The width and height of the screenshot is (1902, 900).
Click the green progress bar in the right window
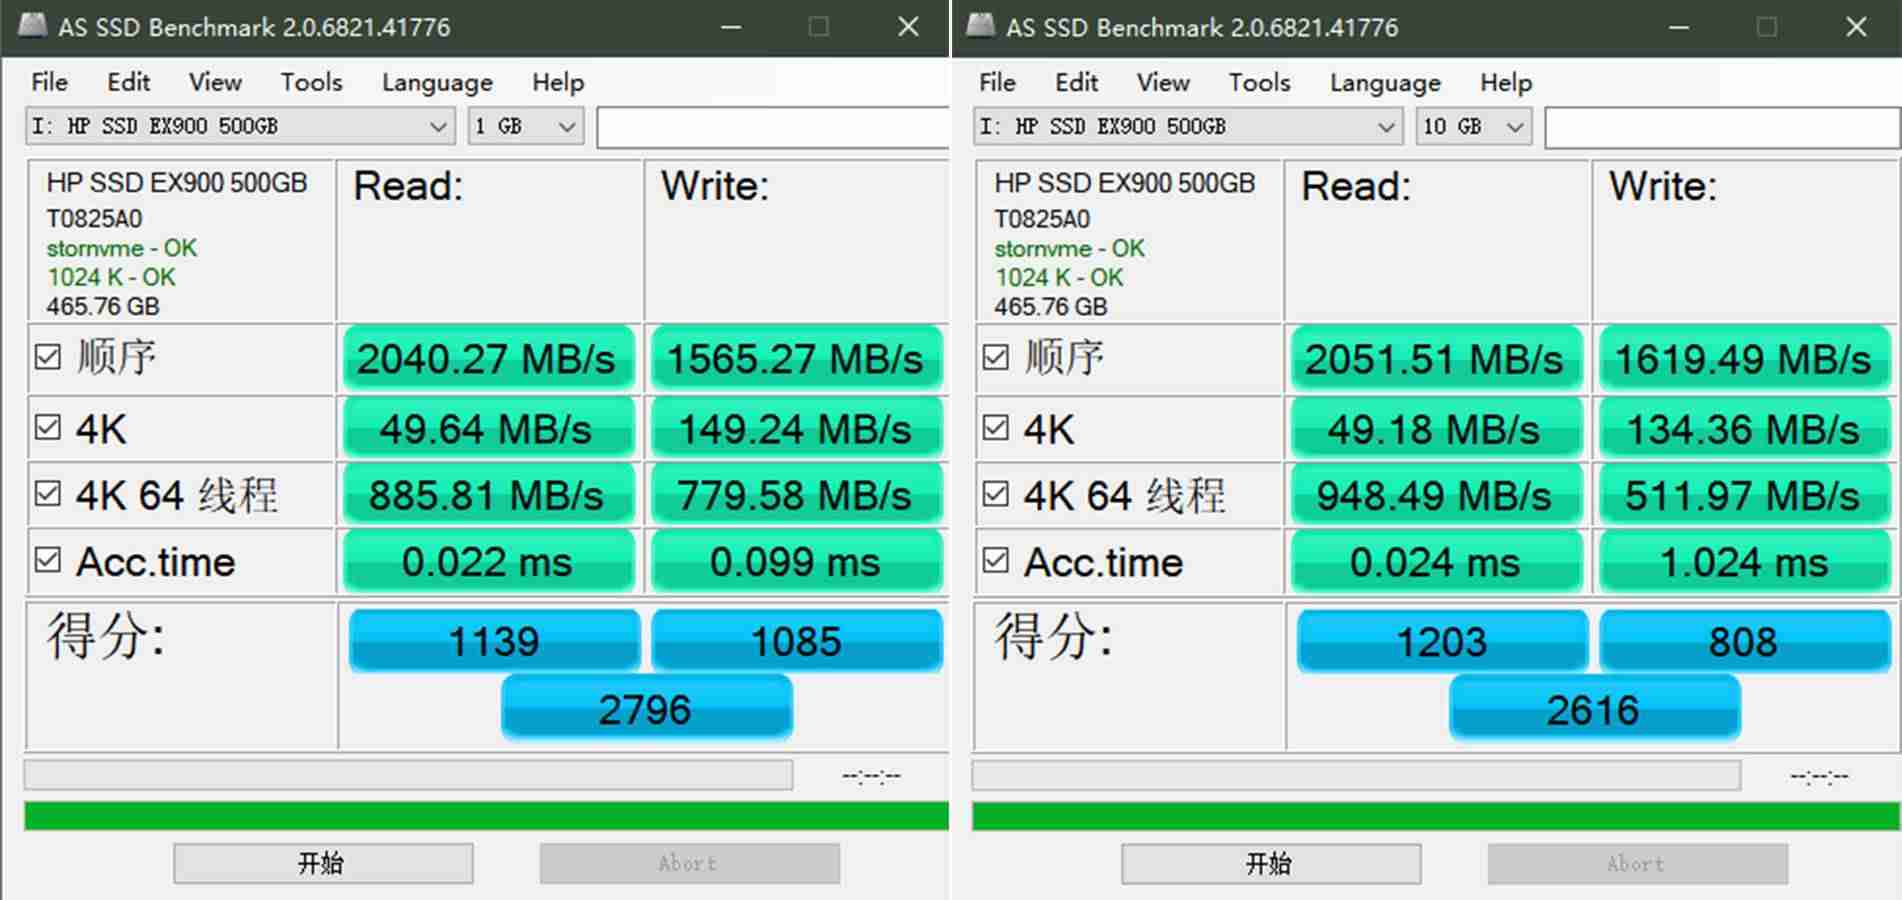pos(1435,816)
